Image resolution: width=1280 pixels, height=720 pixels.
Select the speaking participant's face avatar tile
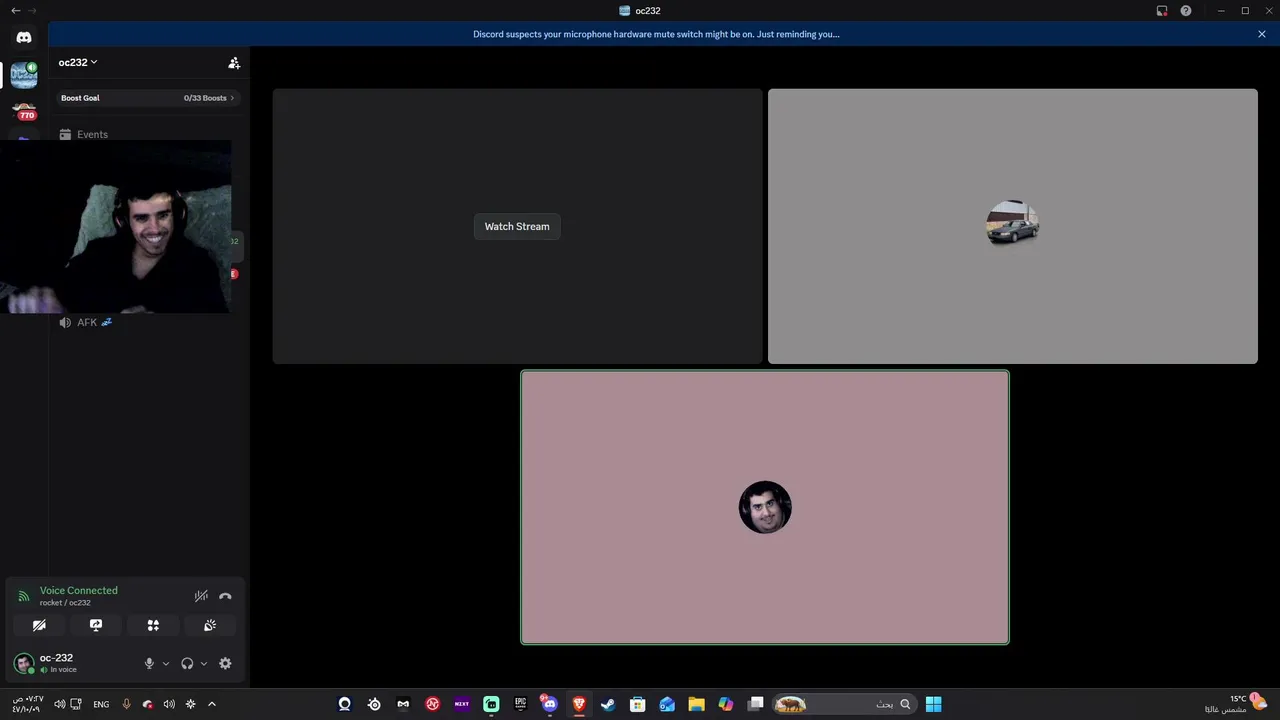click(x=765, y=507)
